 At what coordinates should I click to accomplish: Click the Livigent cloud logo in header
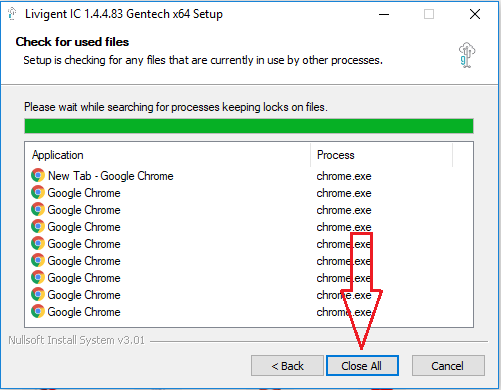coord(467,55)
